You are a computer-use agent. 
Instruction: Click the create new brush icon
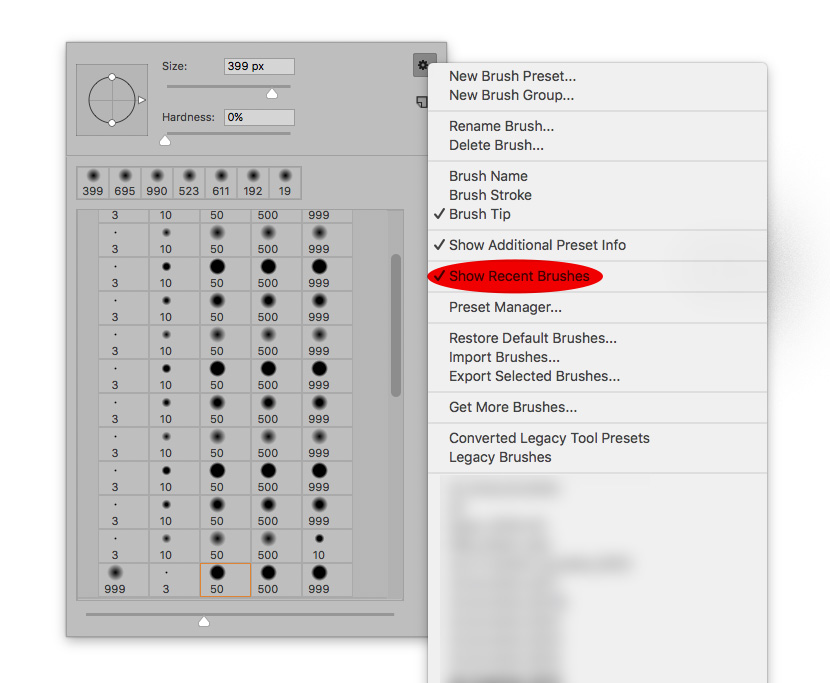[422, 102]
